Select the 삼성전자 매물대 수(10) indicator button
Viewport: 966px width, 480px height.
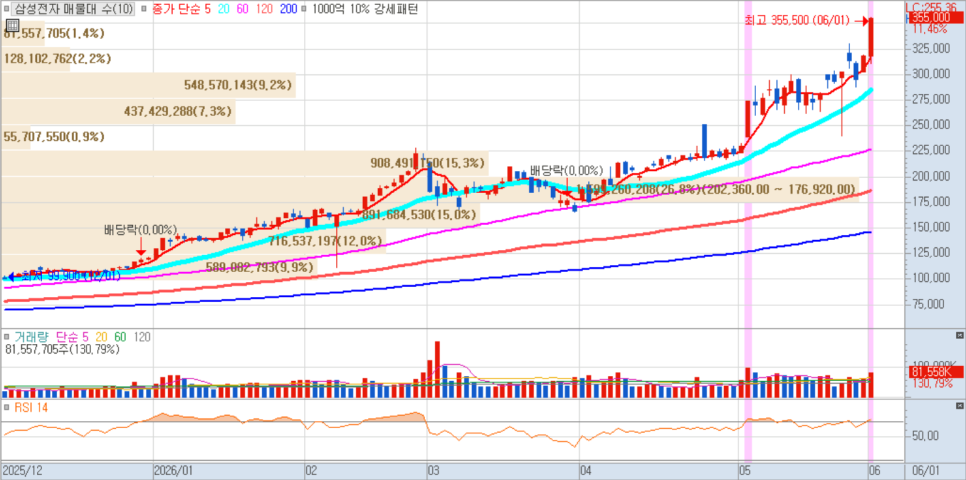click(x=73, y=9)
